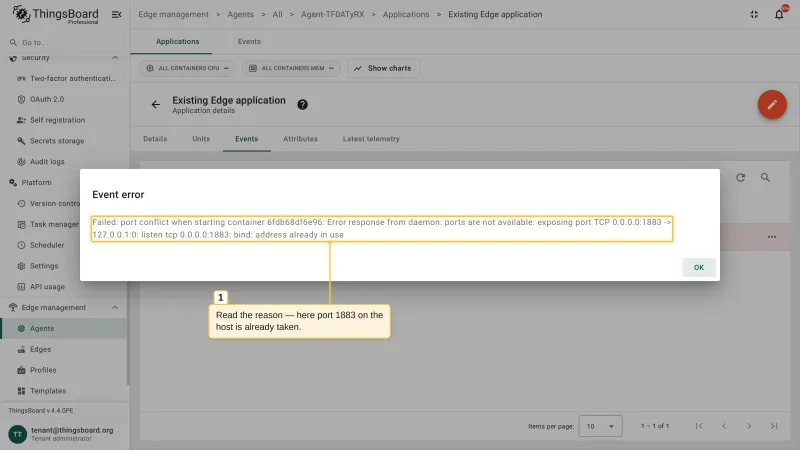Click Agent-TF0ATyRX breadcrumb

click(333, 14)
